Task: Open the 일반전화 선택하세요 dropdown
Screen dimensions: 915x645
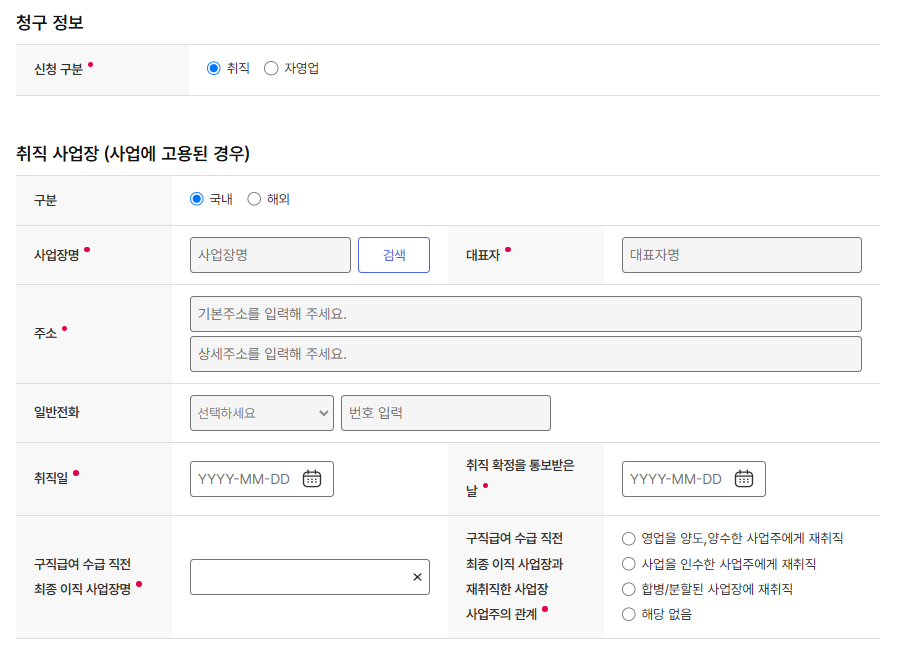Action: click(262, 413)
